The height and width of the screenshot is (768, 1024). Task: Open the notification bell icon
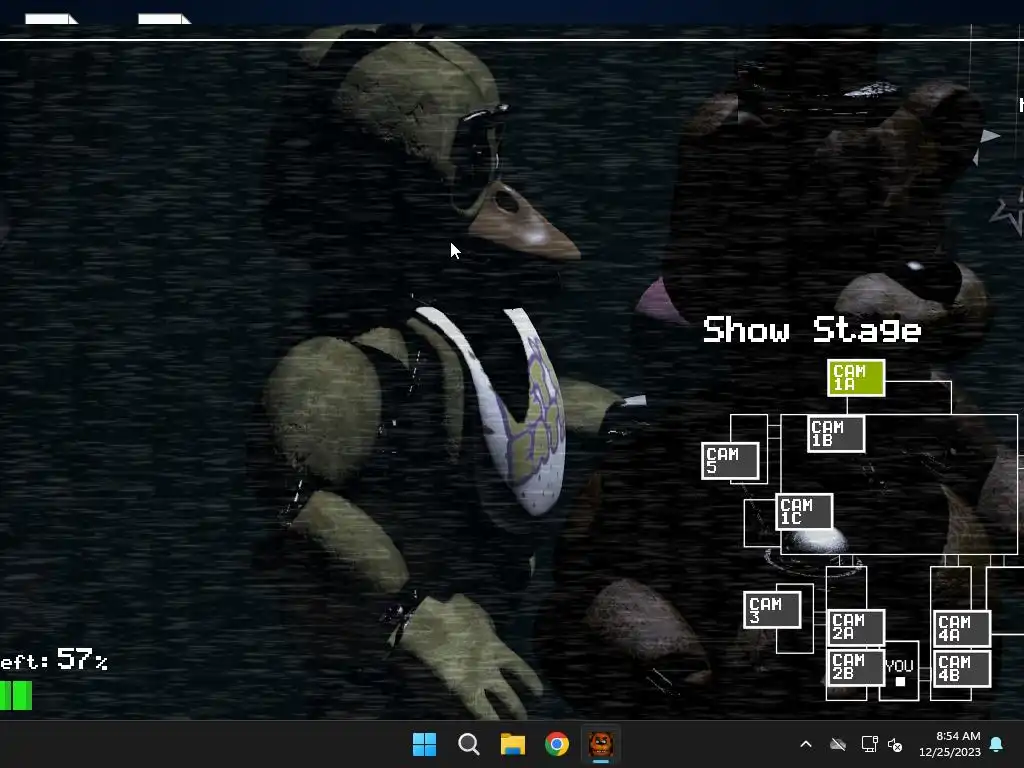[997, 744]
